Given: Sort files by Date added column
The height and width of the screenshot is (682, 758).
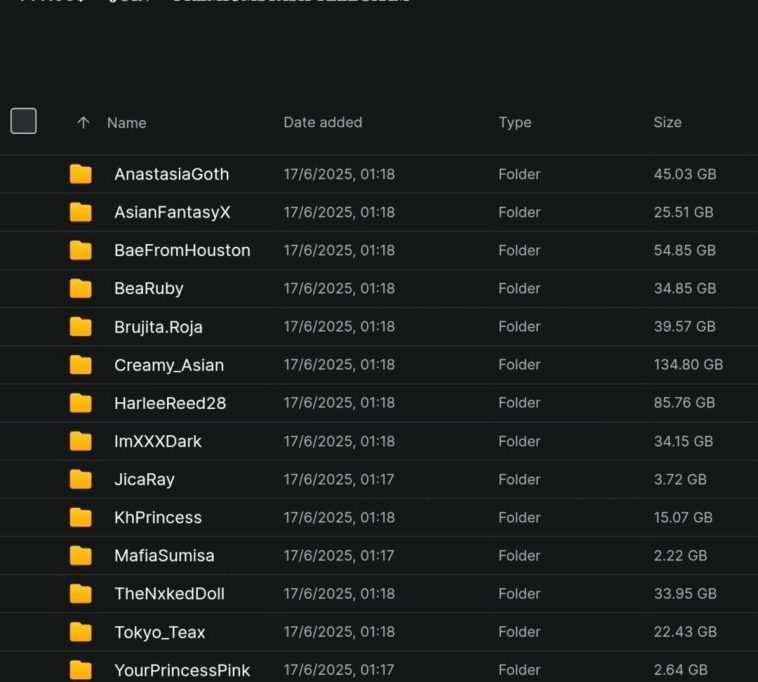Looking at the screenshot, I should [322, 122].
